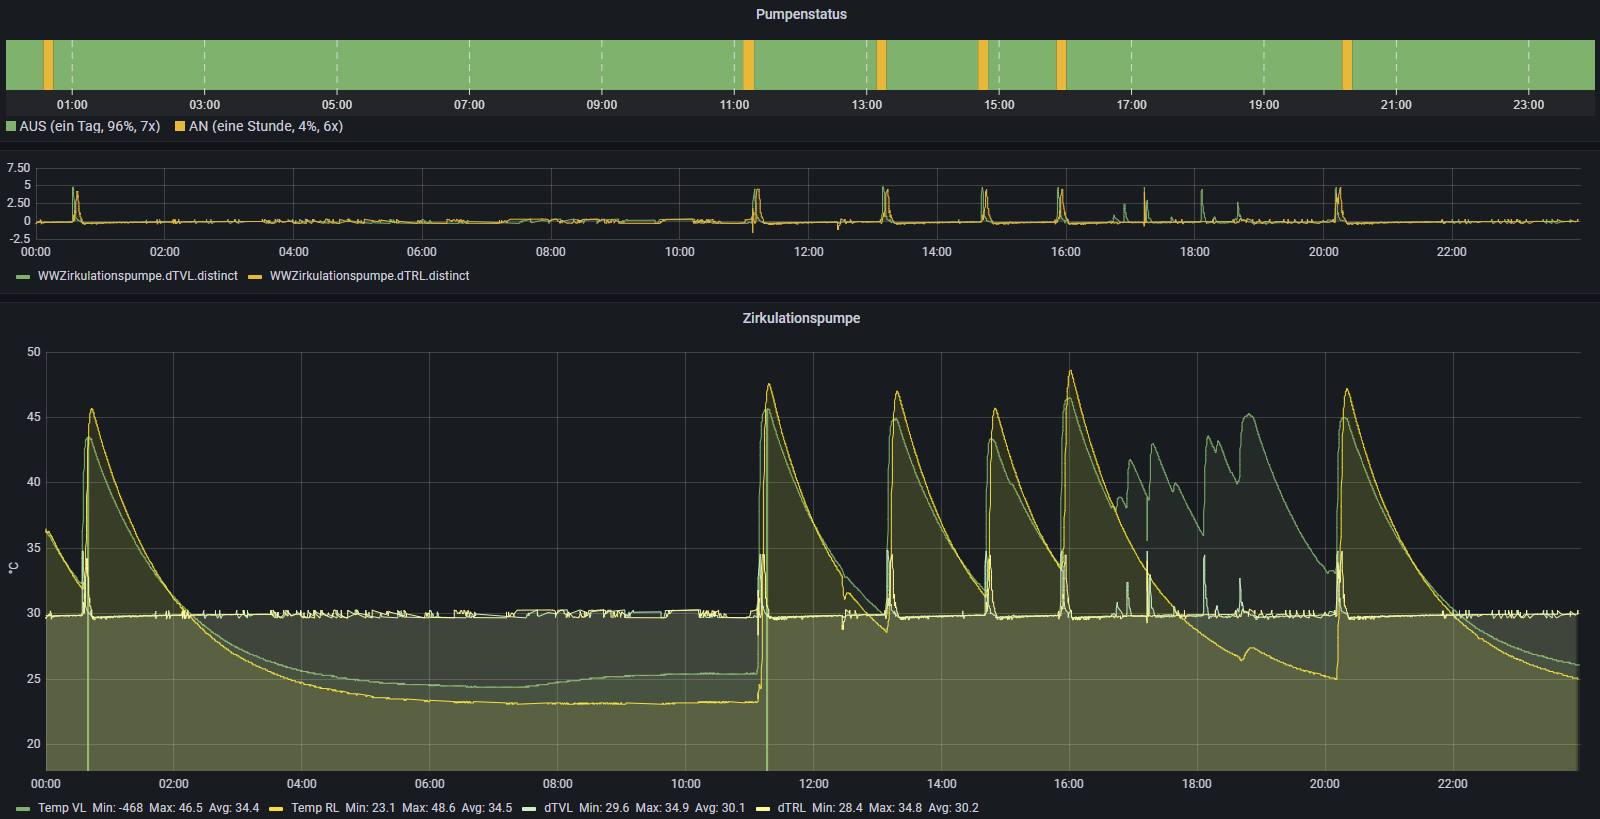The width and height of the screenshot is (1600, 819).
Task: Click the 'Avg: 30.1' legend value
Action: (x=720, y=808)
